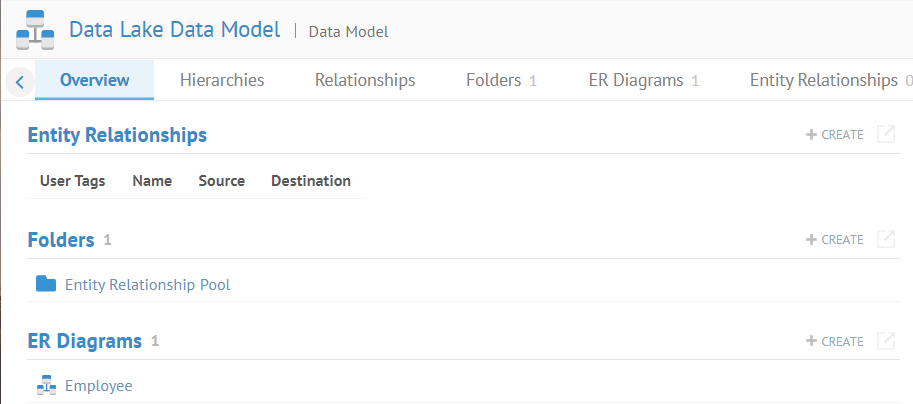Image resolution: width=913 pixels, height=404 pixels.
Task: Switch to the Hierarchies tab
Action: coord(222,80)
